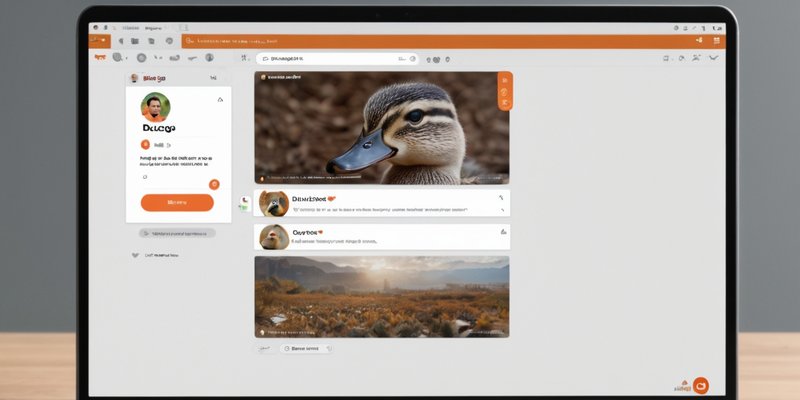Click the gray pill button below the profile card
This screenshot has height=400, width=800.
coord(177,233)
